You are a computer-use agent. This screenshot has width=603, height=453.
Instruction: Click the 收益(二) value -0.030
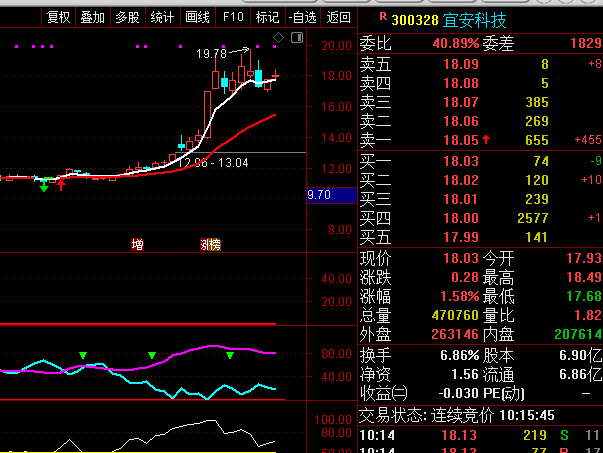[458, 393]
